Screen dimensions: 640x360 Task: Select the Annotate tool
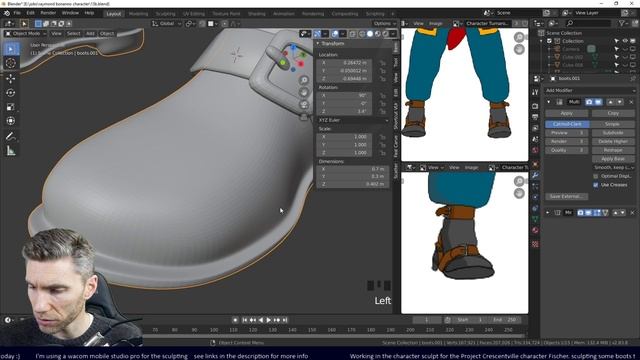(11, 137)
